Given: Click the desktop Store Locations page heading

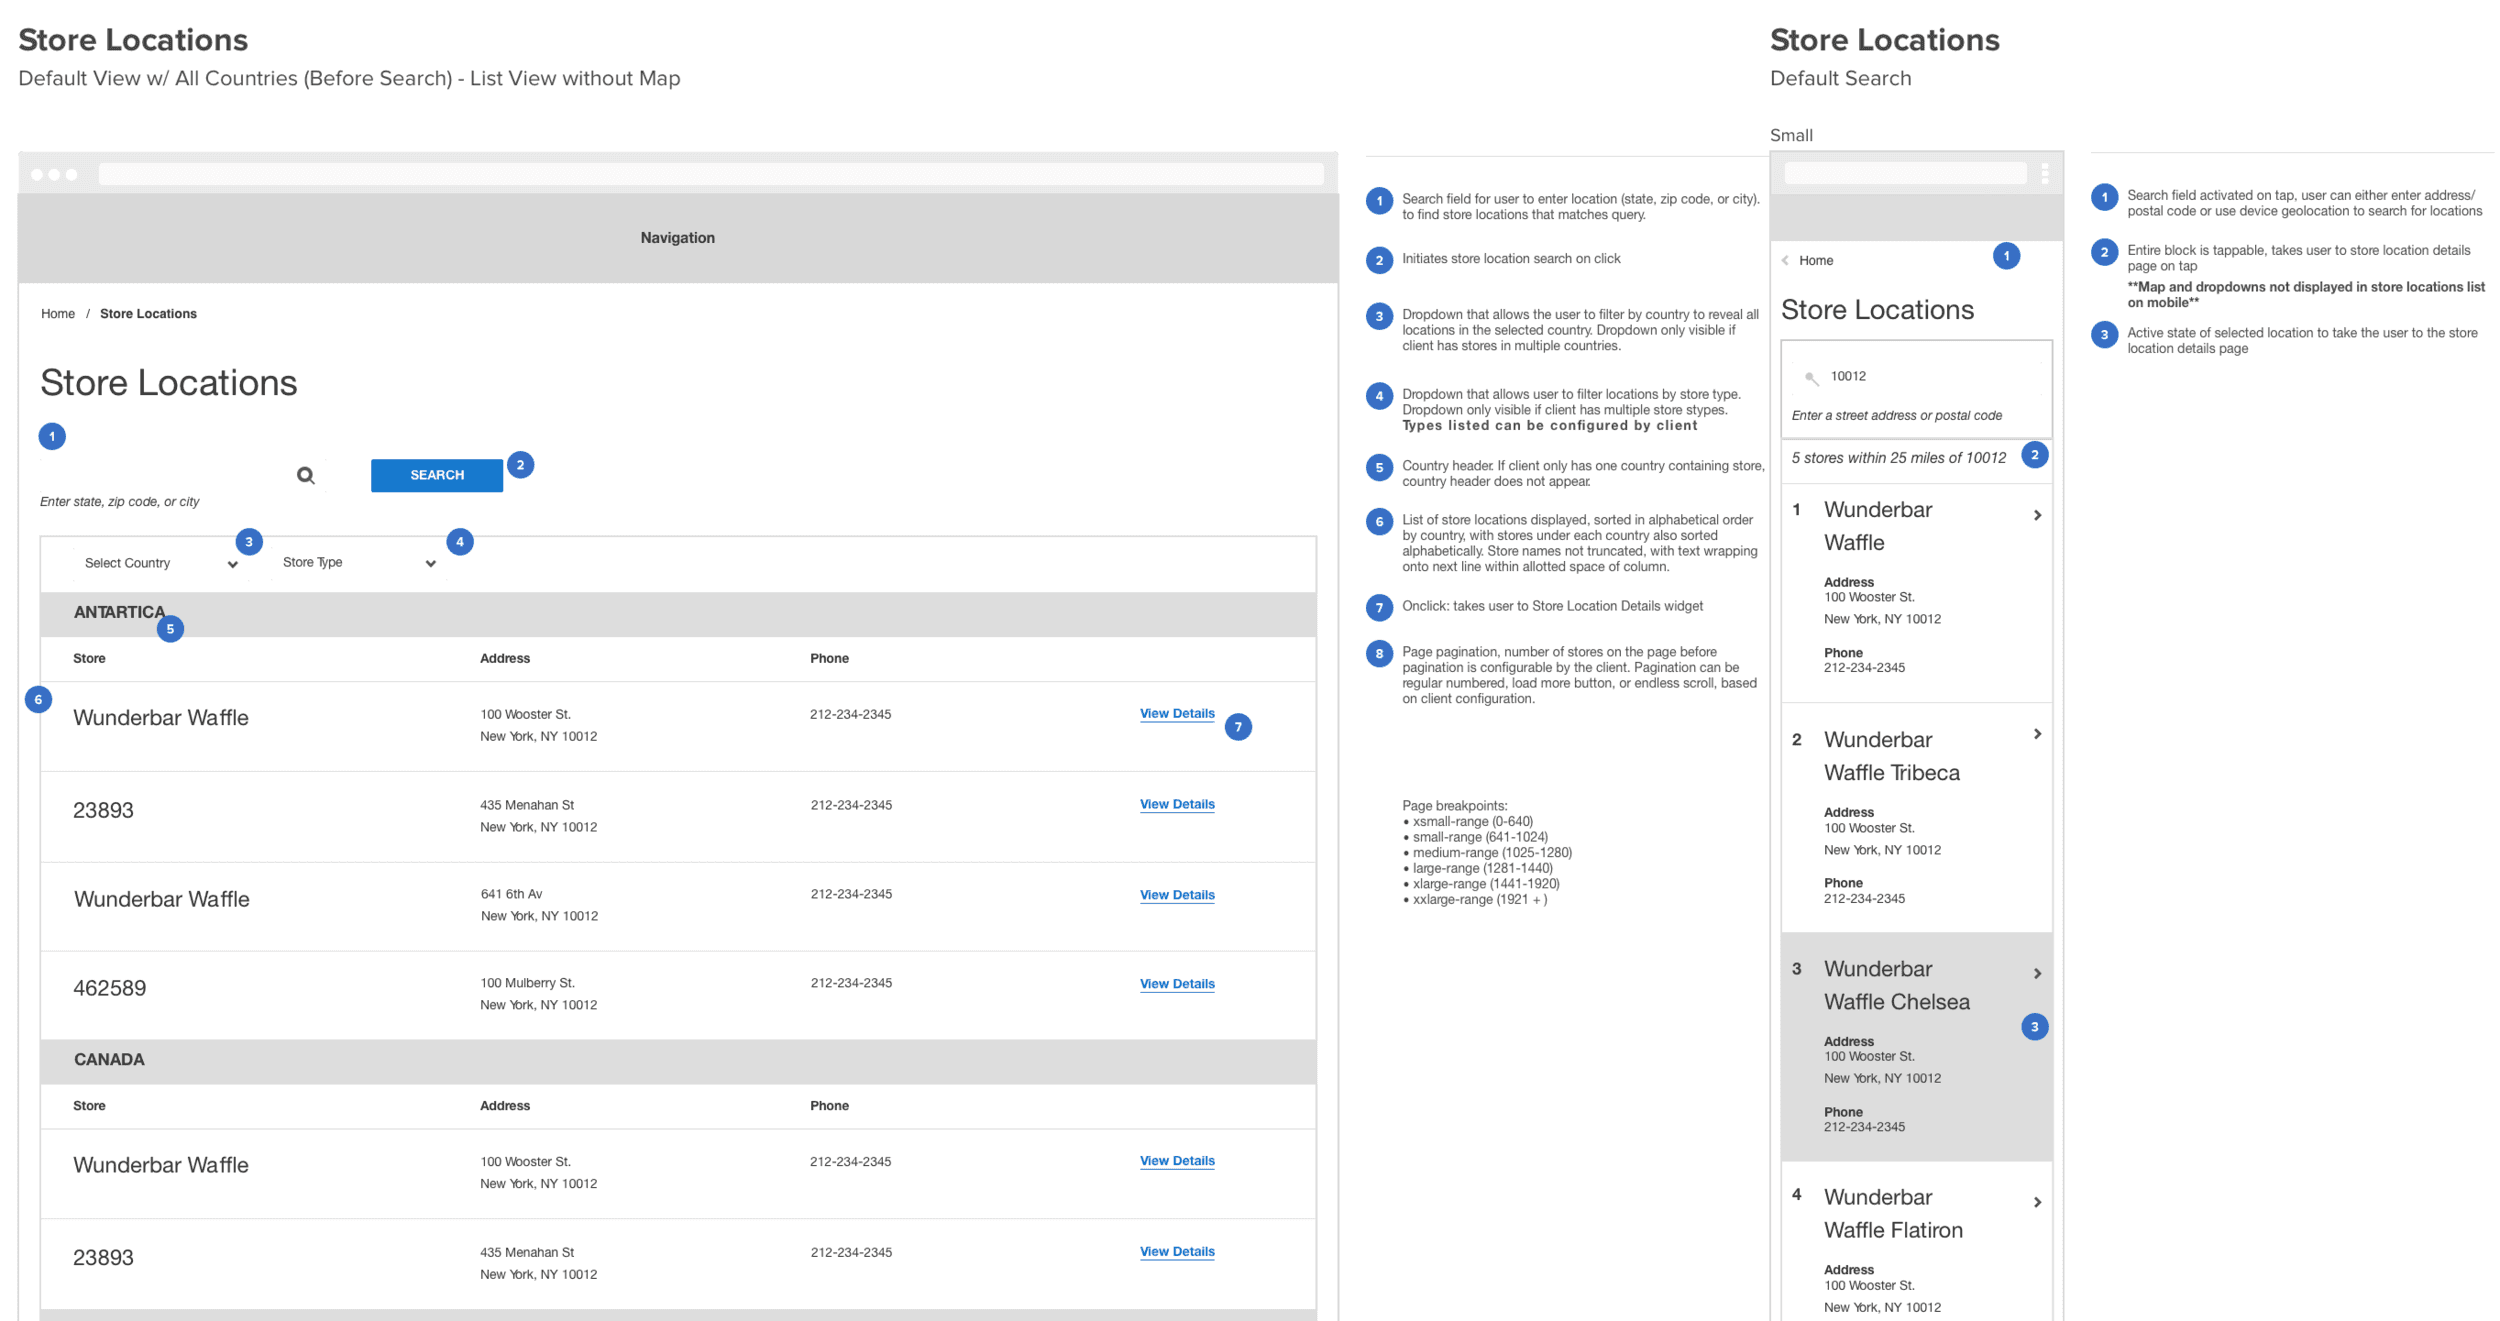Looking at the screenshot, I should point(168,383).
